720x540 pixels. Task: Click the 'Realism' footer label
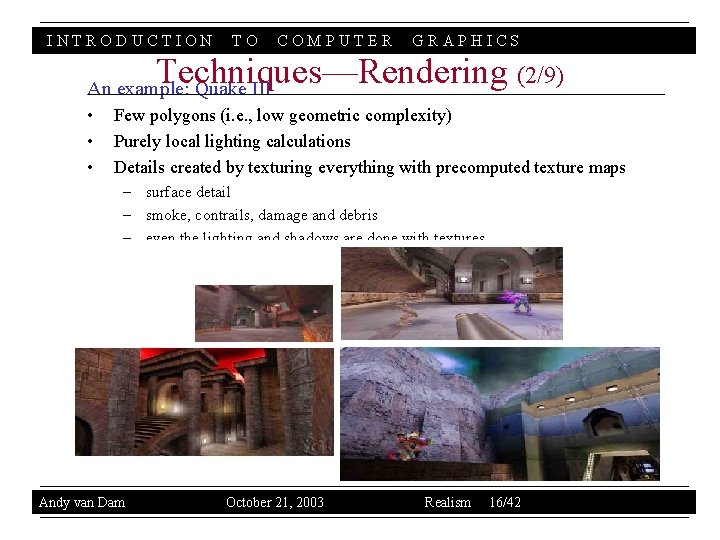(x=447, y=502)
